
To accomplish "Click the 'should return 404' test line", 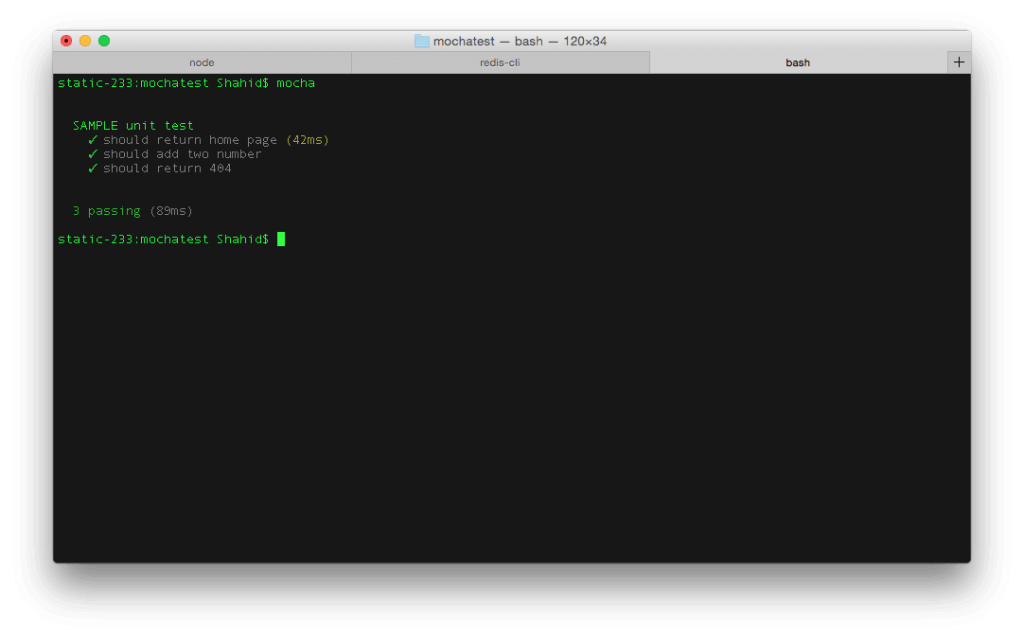I will click(166, 168).
